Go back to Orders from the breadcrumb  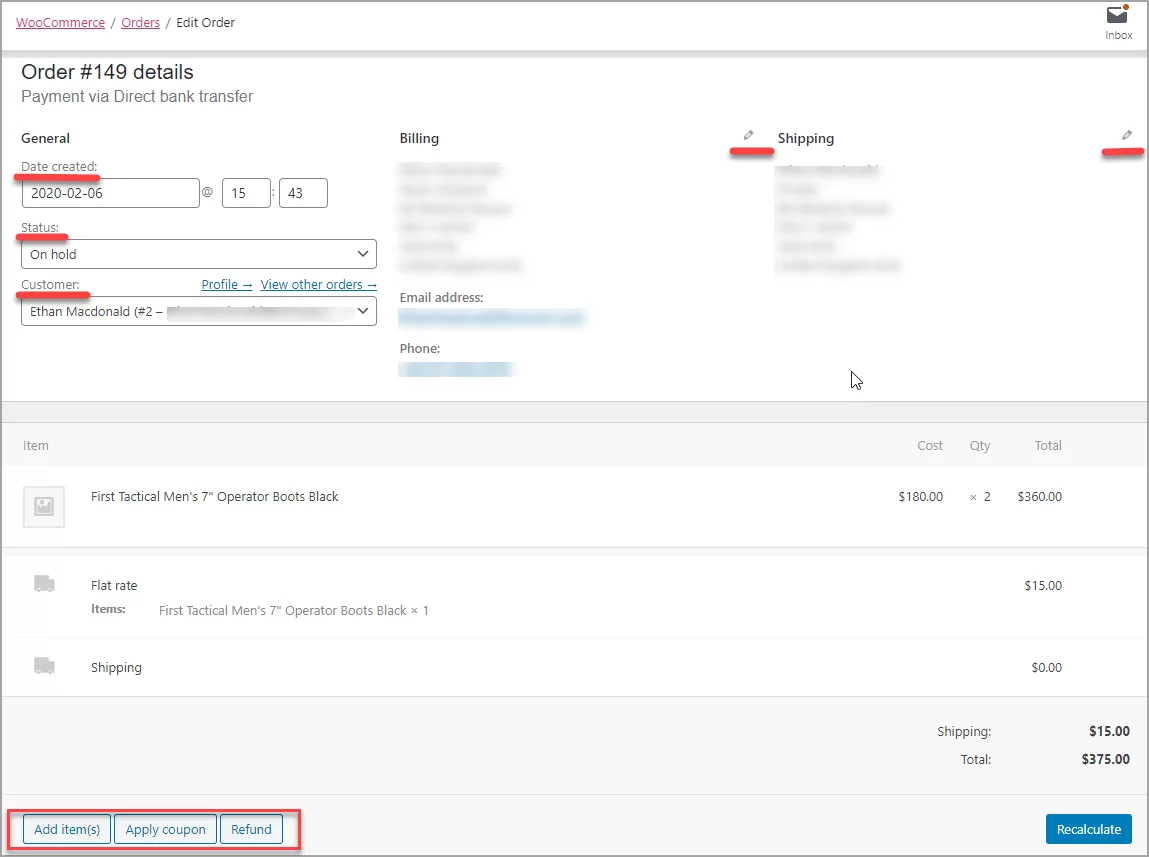click(x=140, y=22)
